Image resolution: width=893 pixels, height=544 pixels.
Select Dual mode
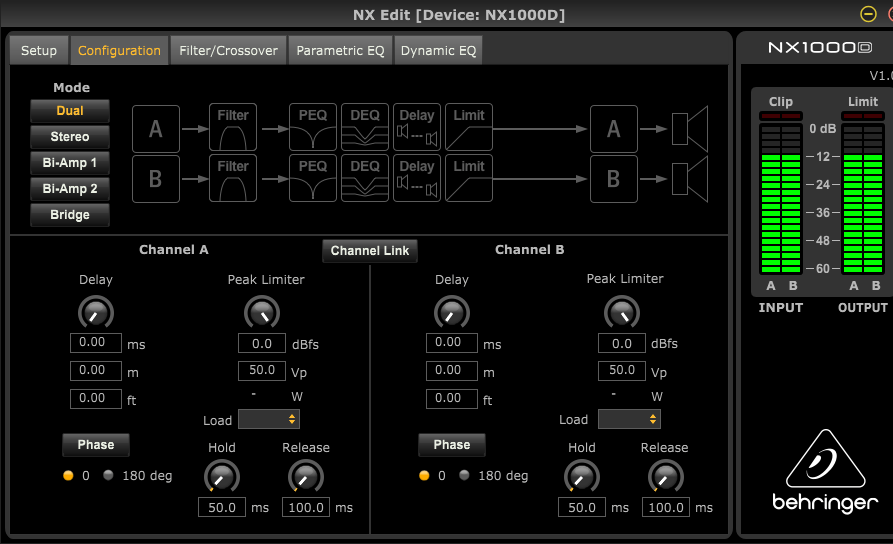[x=70, y=111]
